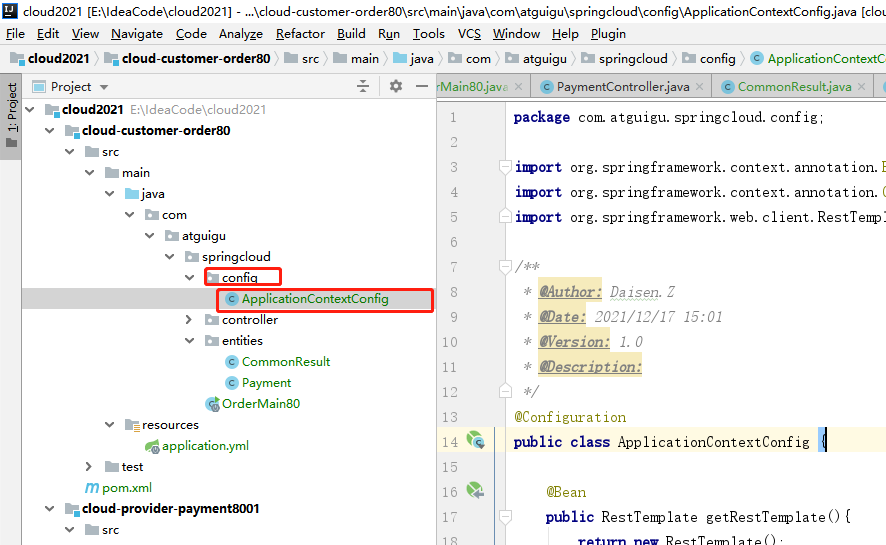886x545 pixels.
Task: Select pom.xml file in tree
Action: coord(127,487)
